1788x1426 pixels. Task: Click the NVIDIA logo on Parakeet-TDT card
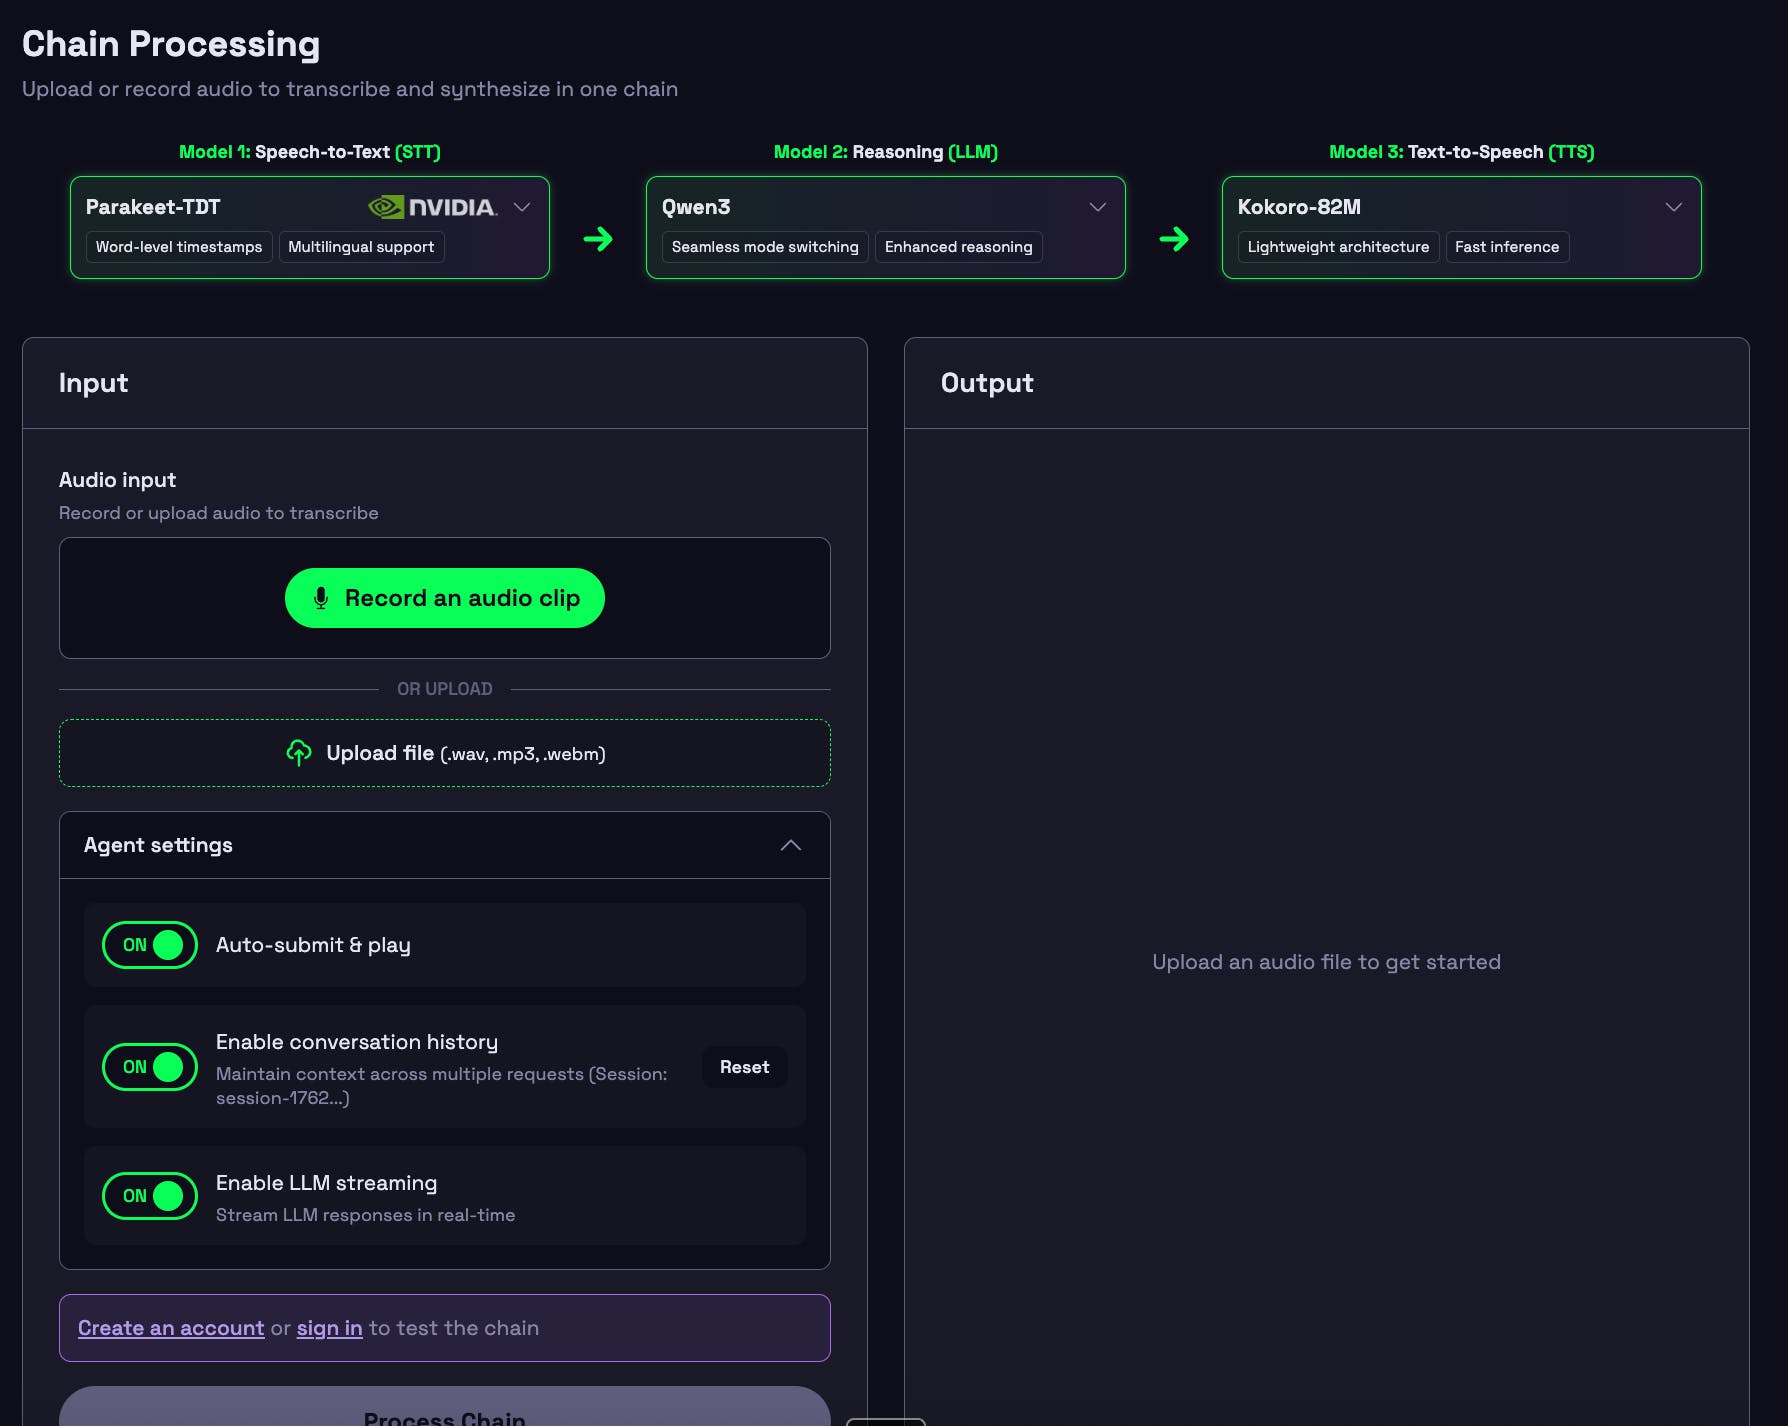(432, 207)
